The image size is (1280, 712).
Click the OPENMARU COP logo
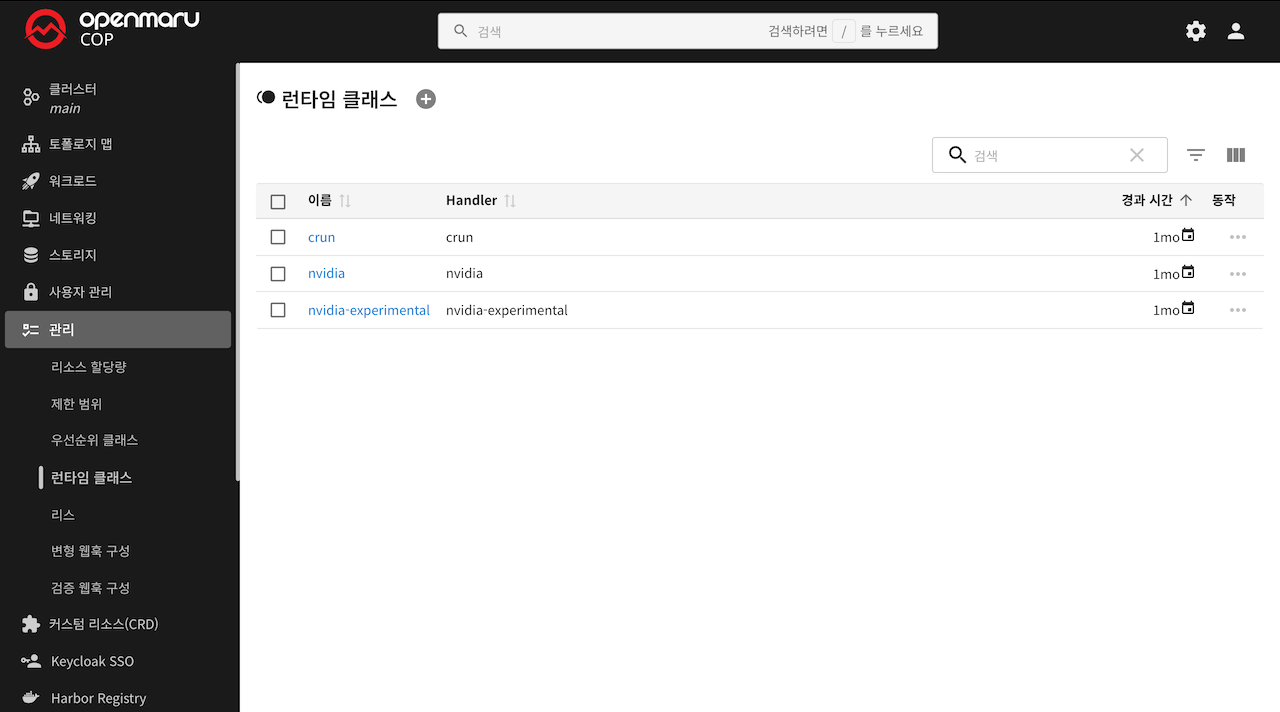(x=112, y=30)
